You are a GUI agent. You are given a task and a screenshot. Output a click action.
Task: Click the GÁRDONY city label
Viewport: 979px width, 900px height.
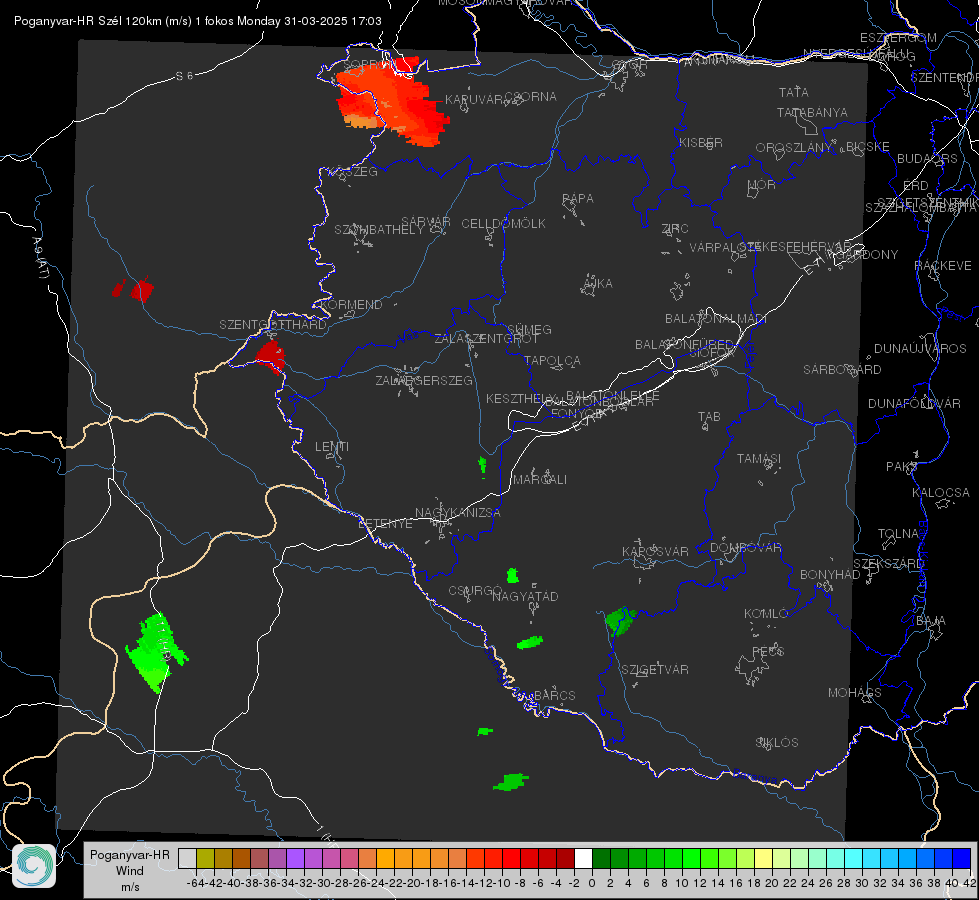(x=868, y=255)
